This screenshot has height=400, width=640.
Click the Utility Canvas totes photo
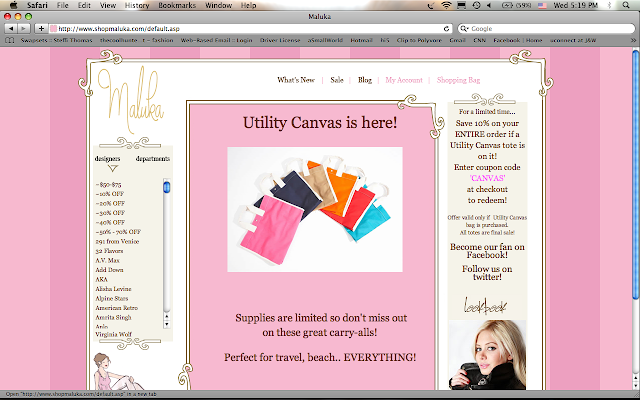click(x=315, y=209)
